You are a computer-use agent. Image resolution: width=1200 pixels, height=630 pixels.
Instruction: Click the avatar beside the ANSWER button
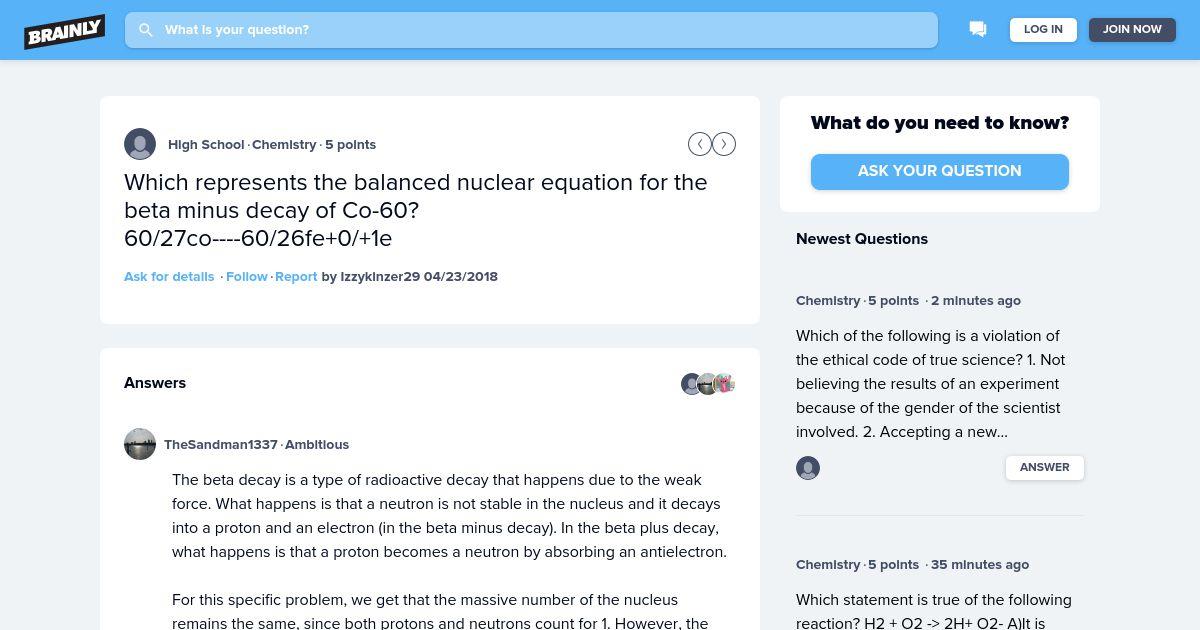[x=808, y=468]
